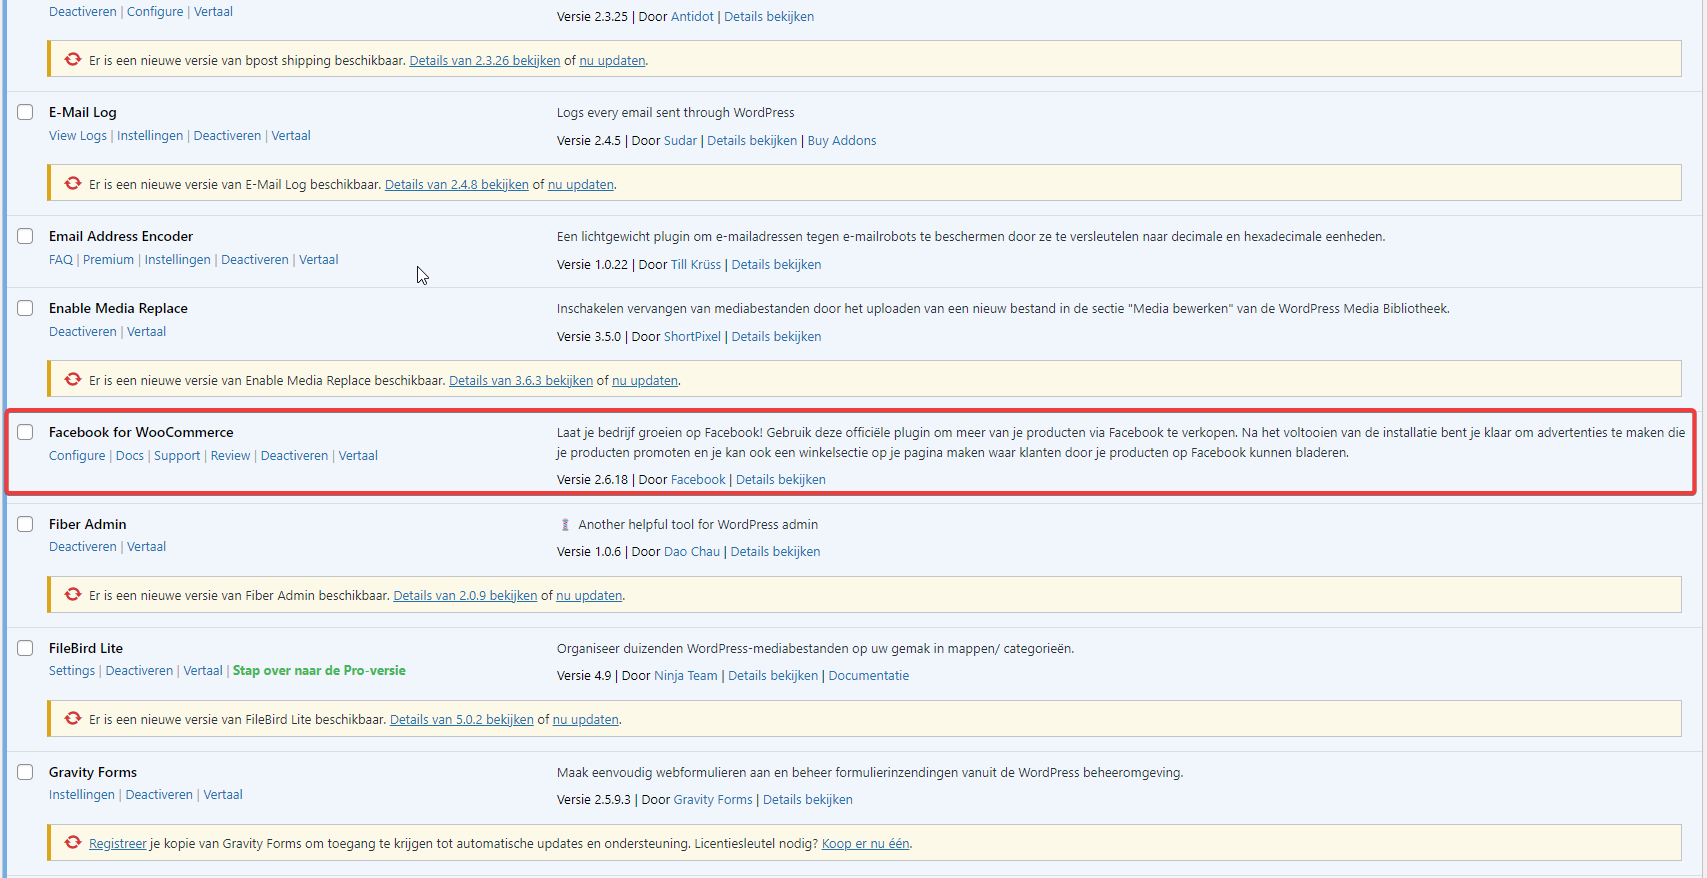Screen dimensions: 1707x878
Task: Click Stap over naar de Pro-versie
Action: (319, 671)
